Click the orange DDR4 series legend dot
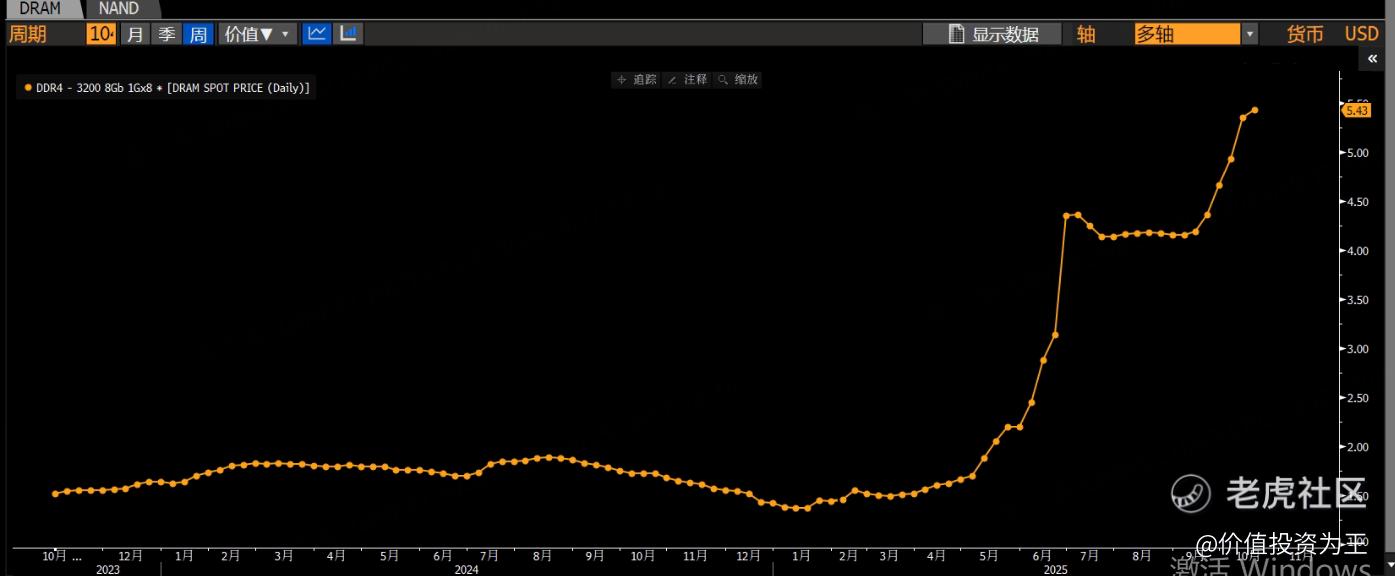This screenshot has height=576, width=1395. tap(28, 88)
